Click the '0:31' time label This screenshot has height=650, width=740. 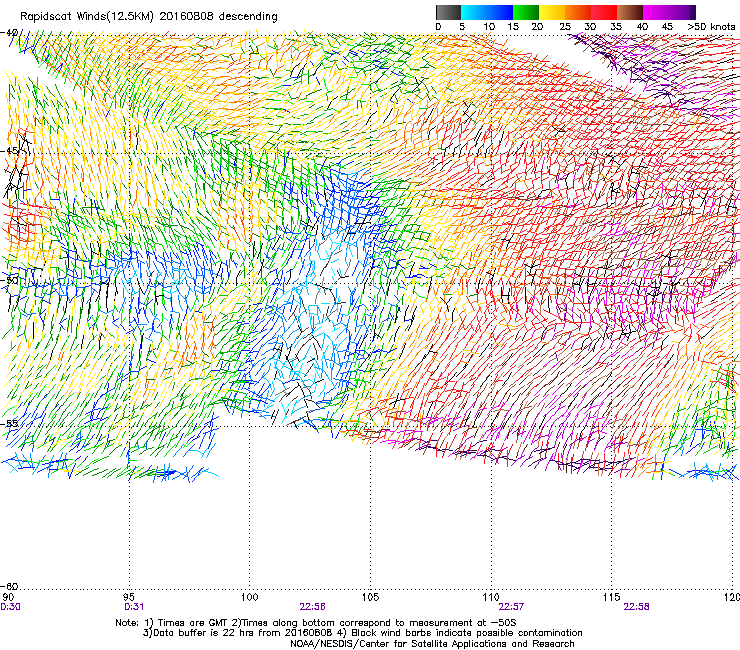pyautogui.click(x=134, y=607)
